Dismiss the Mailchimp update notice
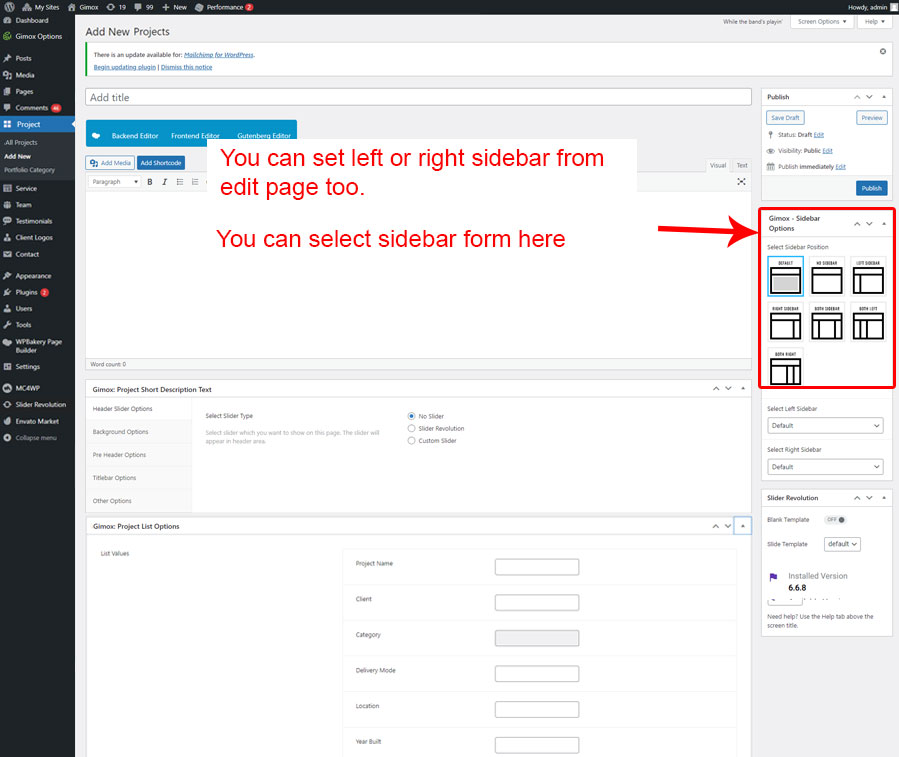 point(882,51)
